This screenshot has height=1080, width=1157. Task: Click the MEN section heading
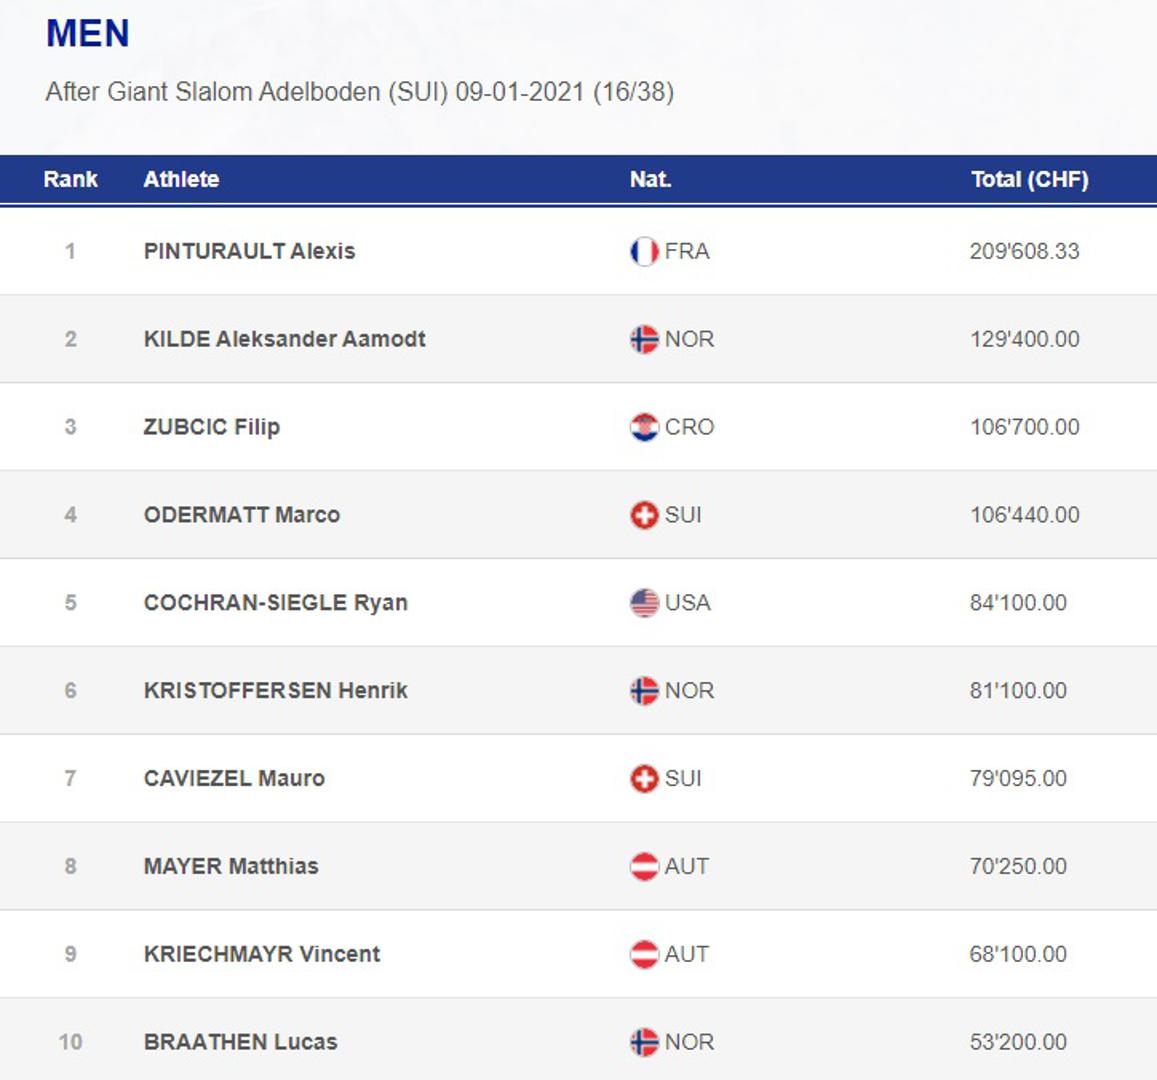pos(88,34)
